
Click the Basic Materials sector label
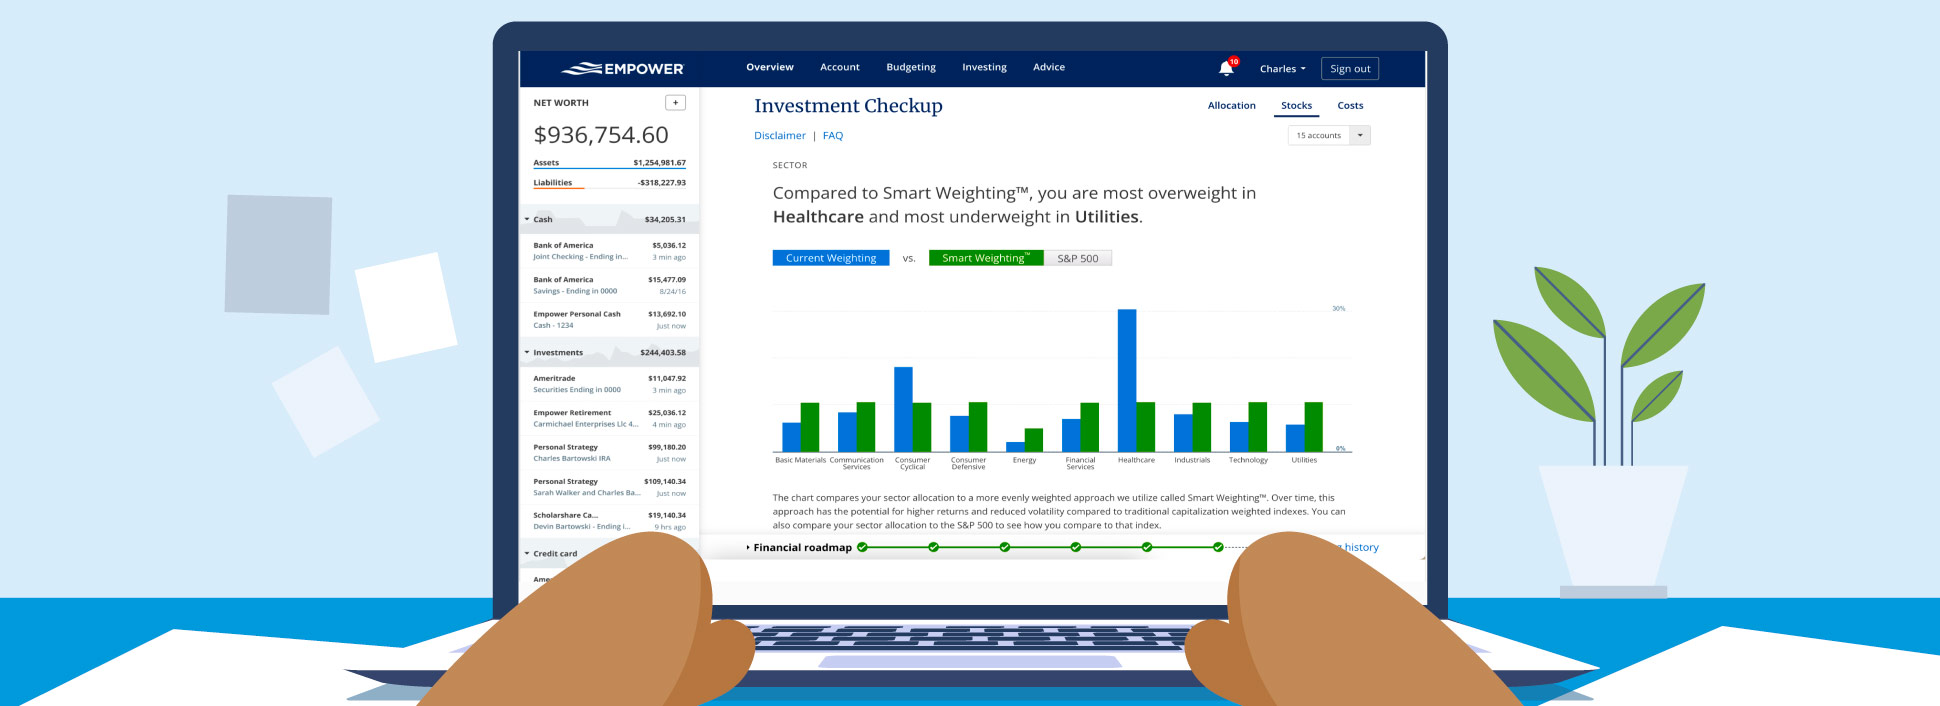click(x=800, y=460)
